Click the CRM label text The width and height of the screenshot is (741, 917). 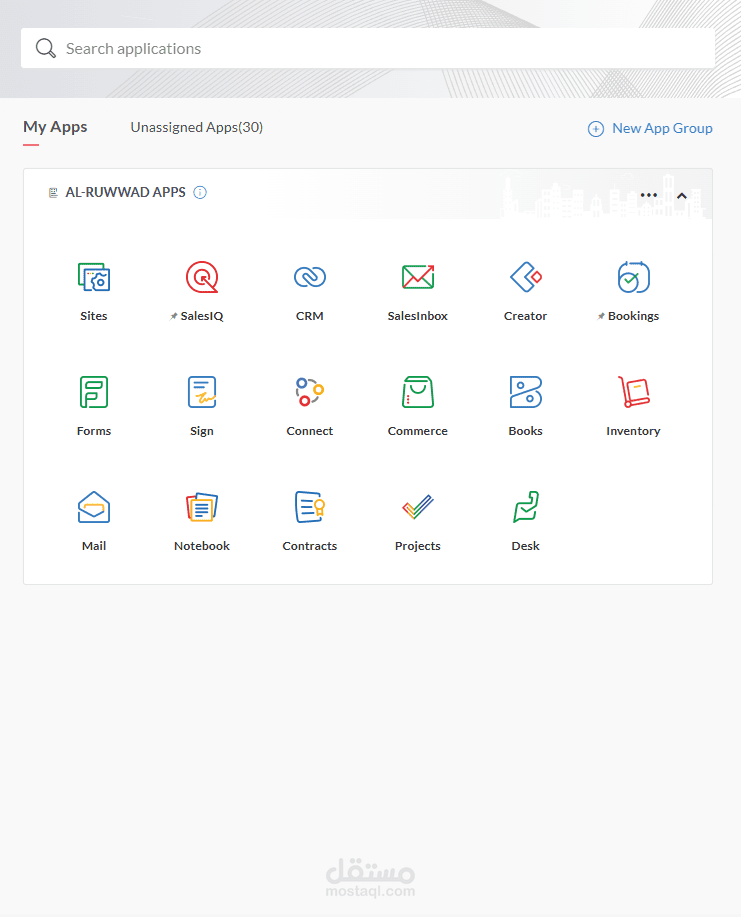(x=309, y=316)
